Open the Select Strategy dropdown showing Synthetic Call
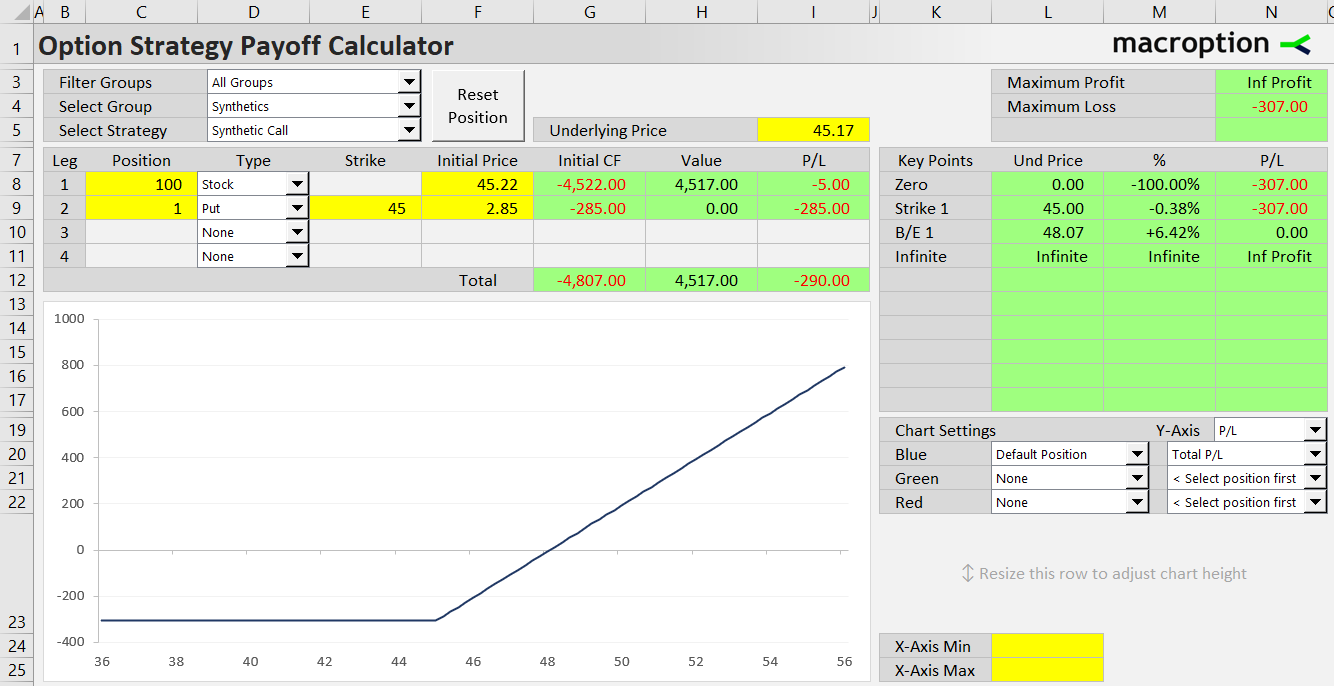This screenshot has height=686, width=1334. click(x=409, y=130)
